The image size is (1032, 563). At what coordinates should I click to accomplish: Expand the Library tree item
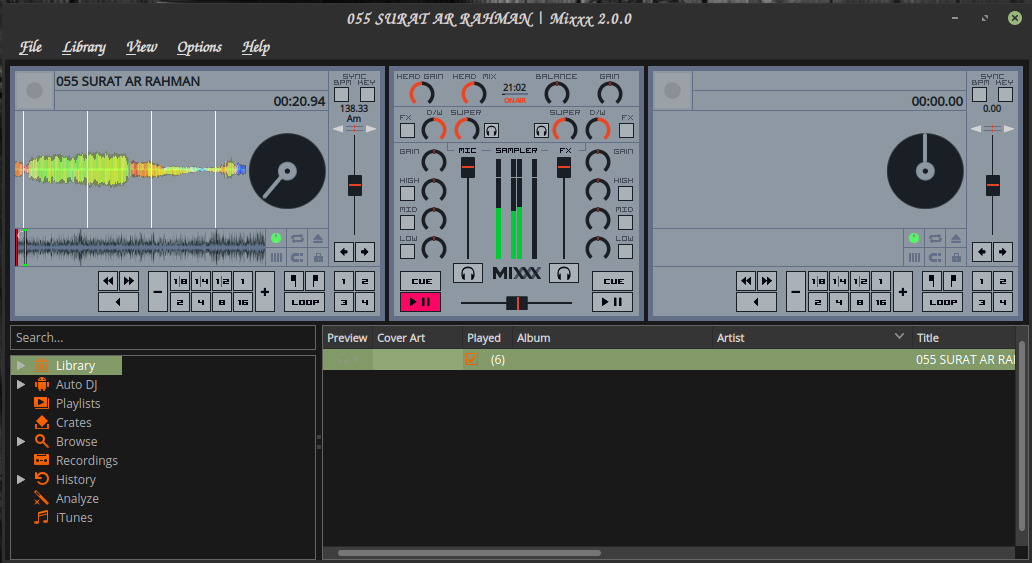[x=21, y=365]
